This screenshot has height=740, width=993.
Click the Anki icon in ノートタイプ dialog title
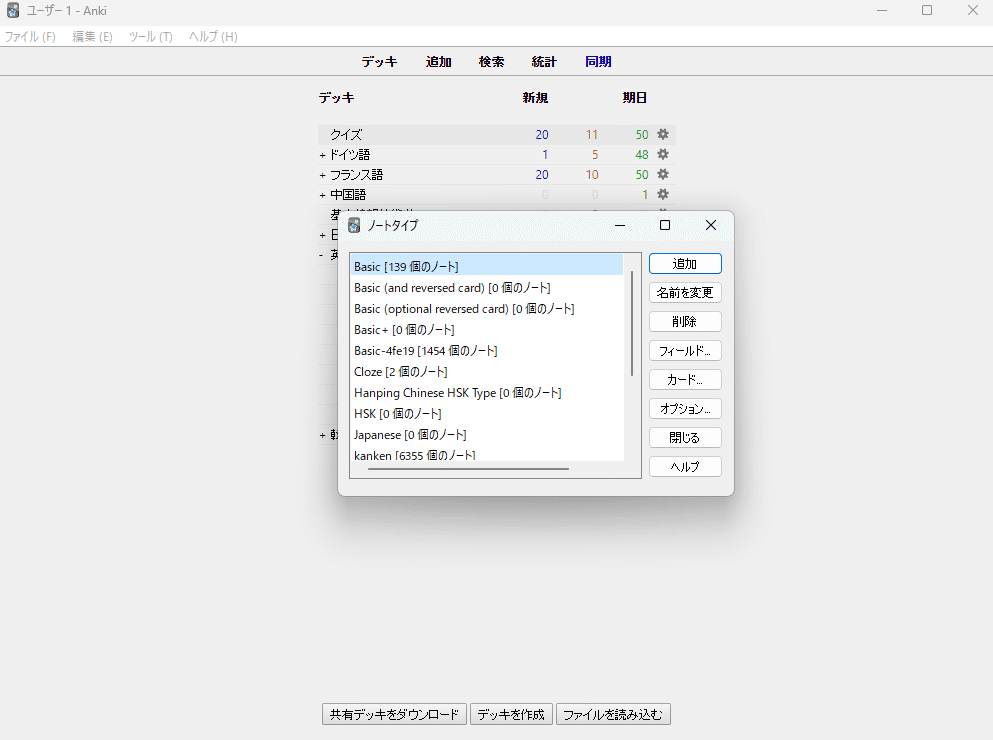point(354,225)
